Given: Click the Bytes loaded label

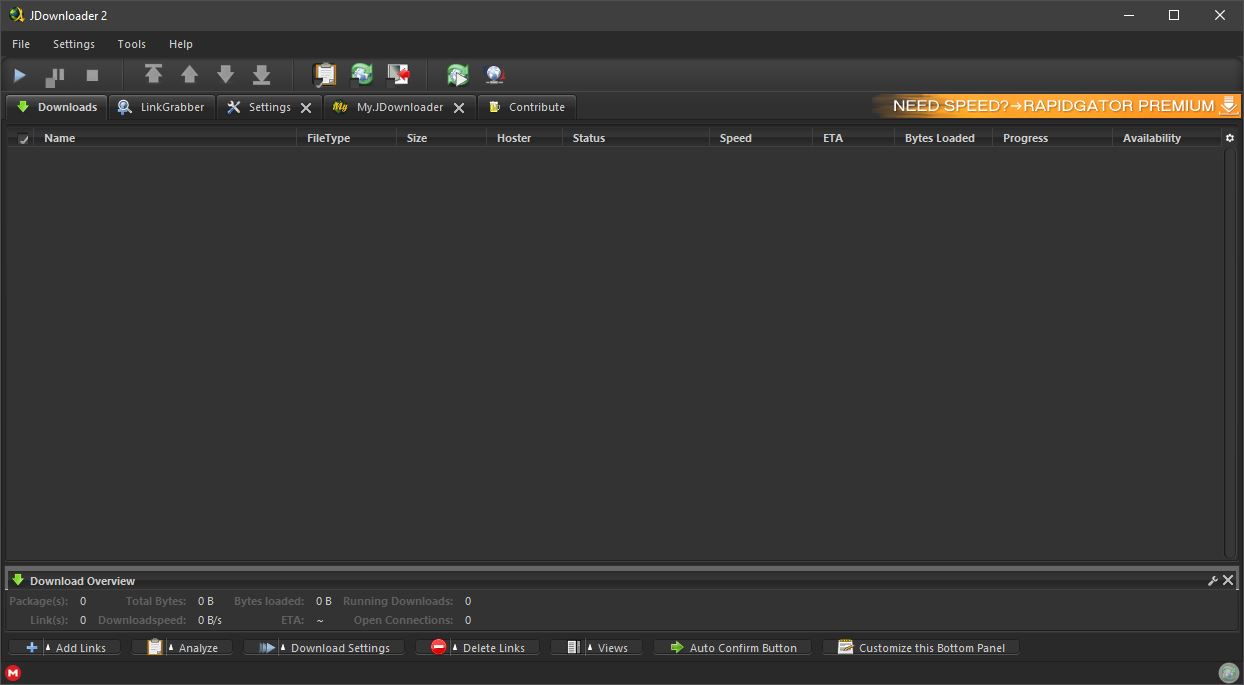Looking at the screenshot, I should click(269, 601).
